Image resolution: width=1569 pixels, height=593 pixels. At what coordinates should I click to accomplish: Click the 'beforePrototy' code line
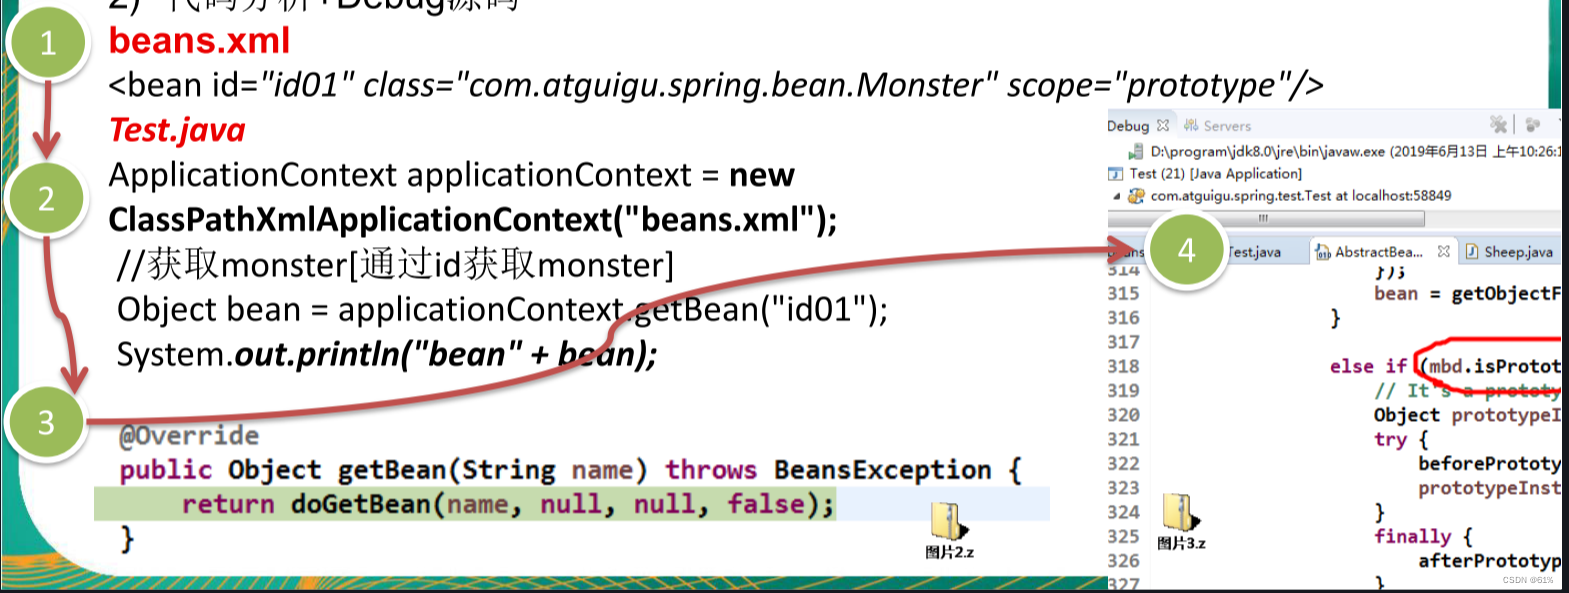coord(1489,463)
